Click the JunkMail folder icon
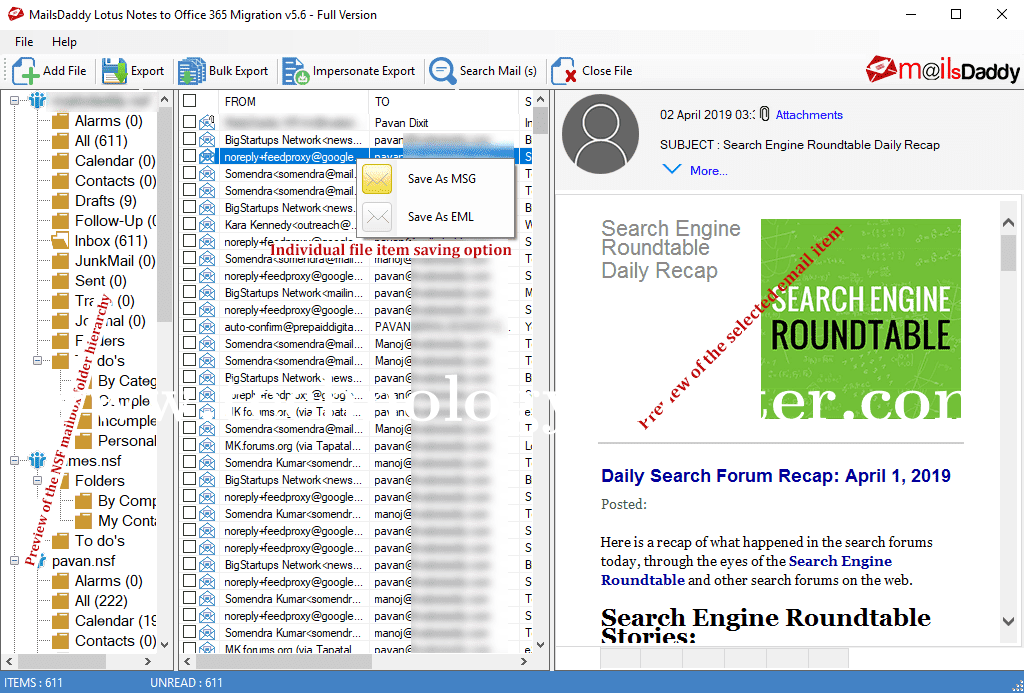1024x693 pixels. 60,261
